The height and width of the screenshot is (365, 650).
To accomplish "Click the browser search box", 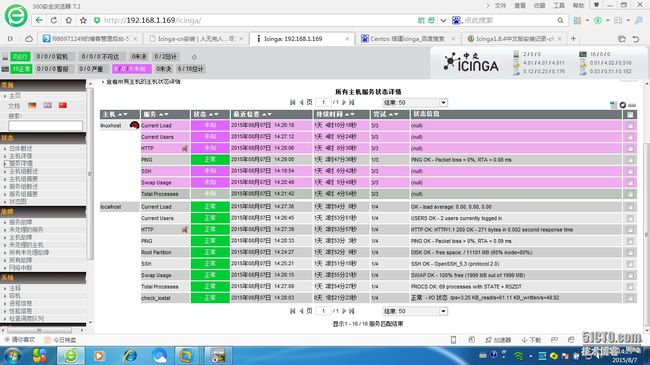I will pos(509,20).
